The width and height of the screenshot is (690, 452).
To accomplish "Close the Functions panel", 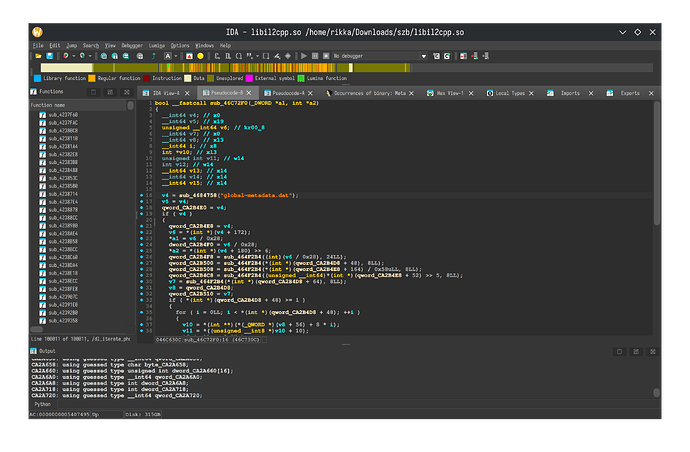I will click(127, 92).
